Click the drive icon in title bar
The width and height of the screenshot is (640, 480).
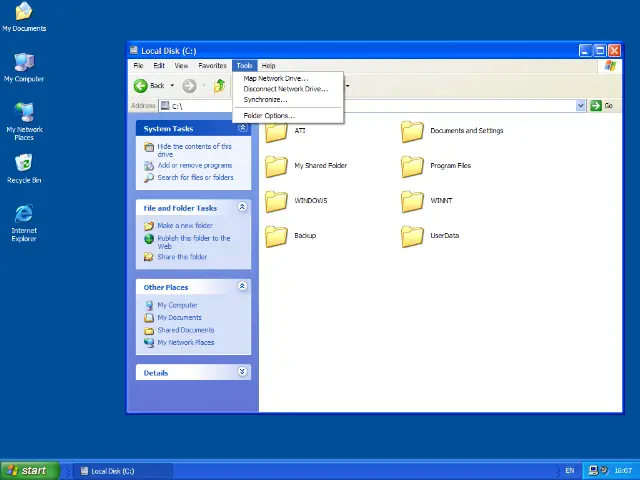133,50
